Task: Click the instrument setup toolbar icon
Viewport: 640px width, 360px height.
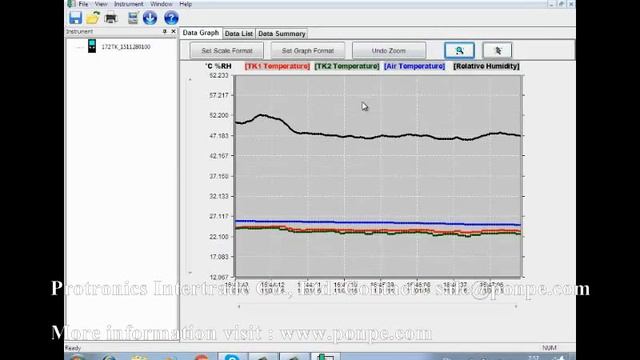Action: click(x=133, y=18)
